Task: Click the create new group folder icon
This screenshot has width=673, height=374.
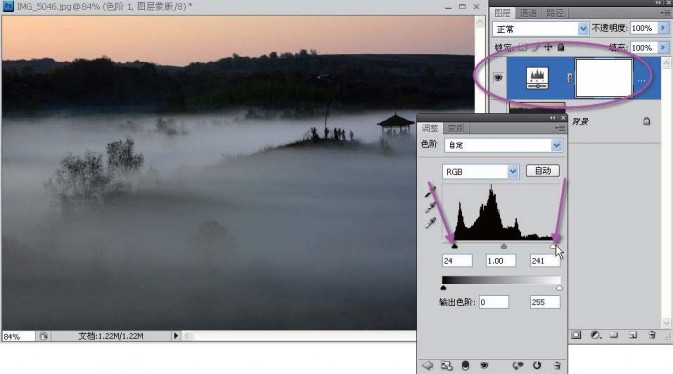Action: (x=614, y=335)
